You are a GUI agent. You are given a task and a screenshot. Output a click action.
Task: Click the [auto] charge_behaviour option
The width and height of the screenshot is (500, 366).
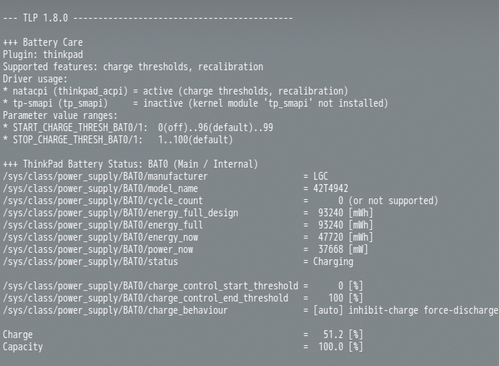328,310
